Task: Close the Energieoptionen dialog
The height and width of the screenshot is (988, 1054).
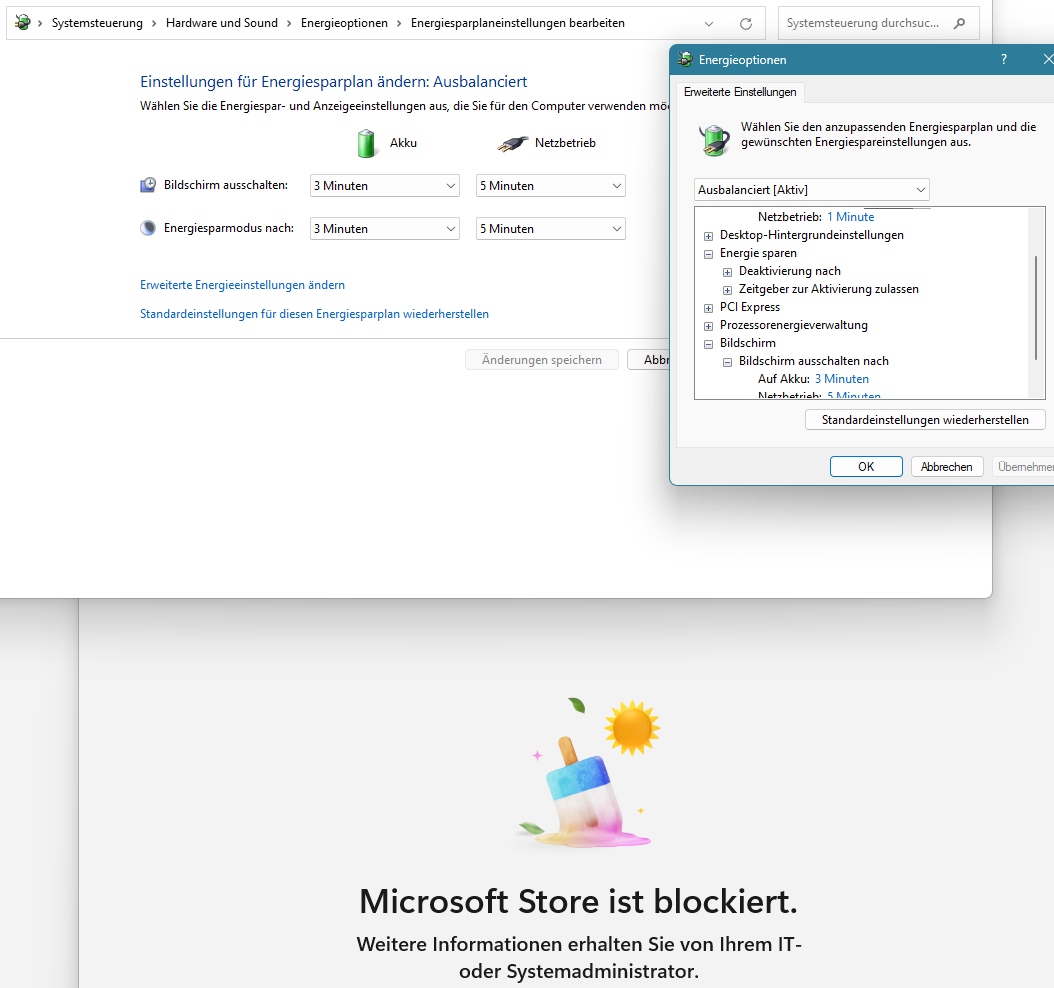Action: [x=1047, y=59]
